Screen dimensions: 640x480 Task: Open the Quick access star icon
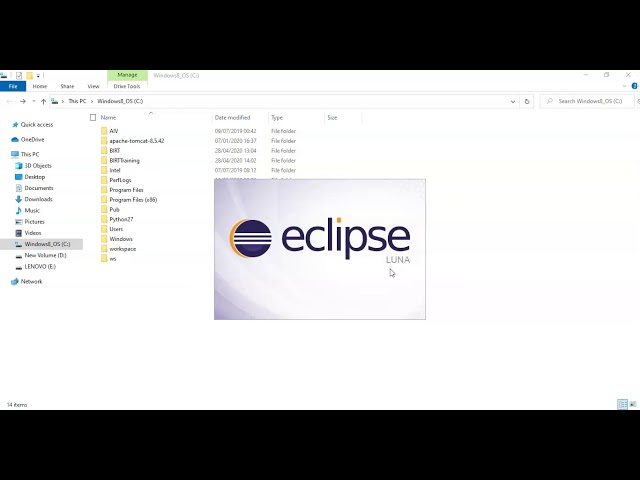click(x=15, y=124)
